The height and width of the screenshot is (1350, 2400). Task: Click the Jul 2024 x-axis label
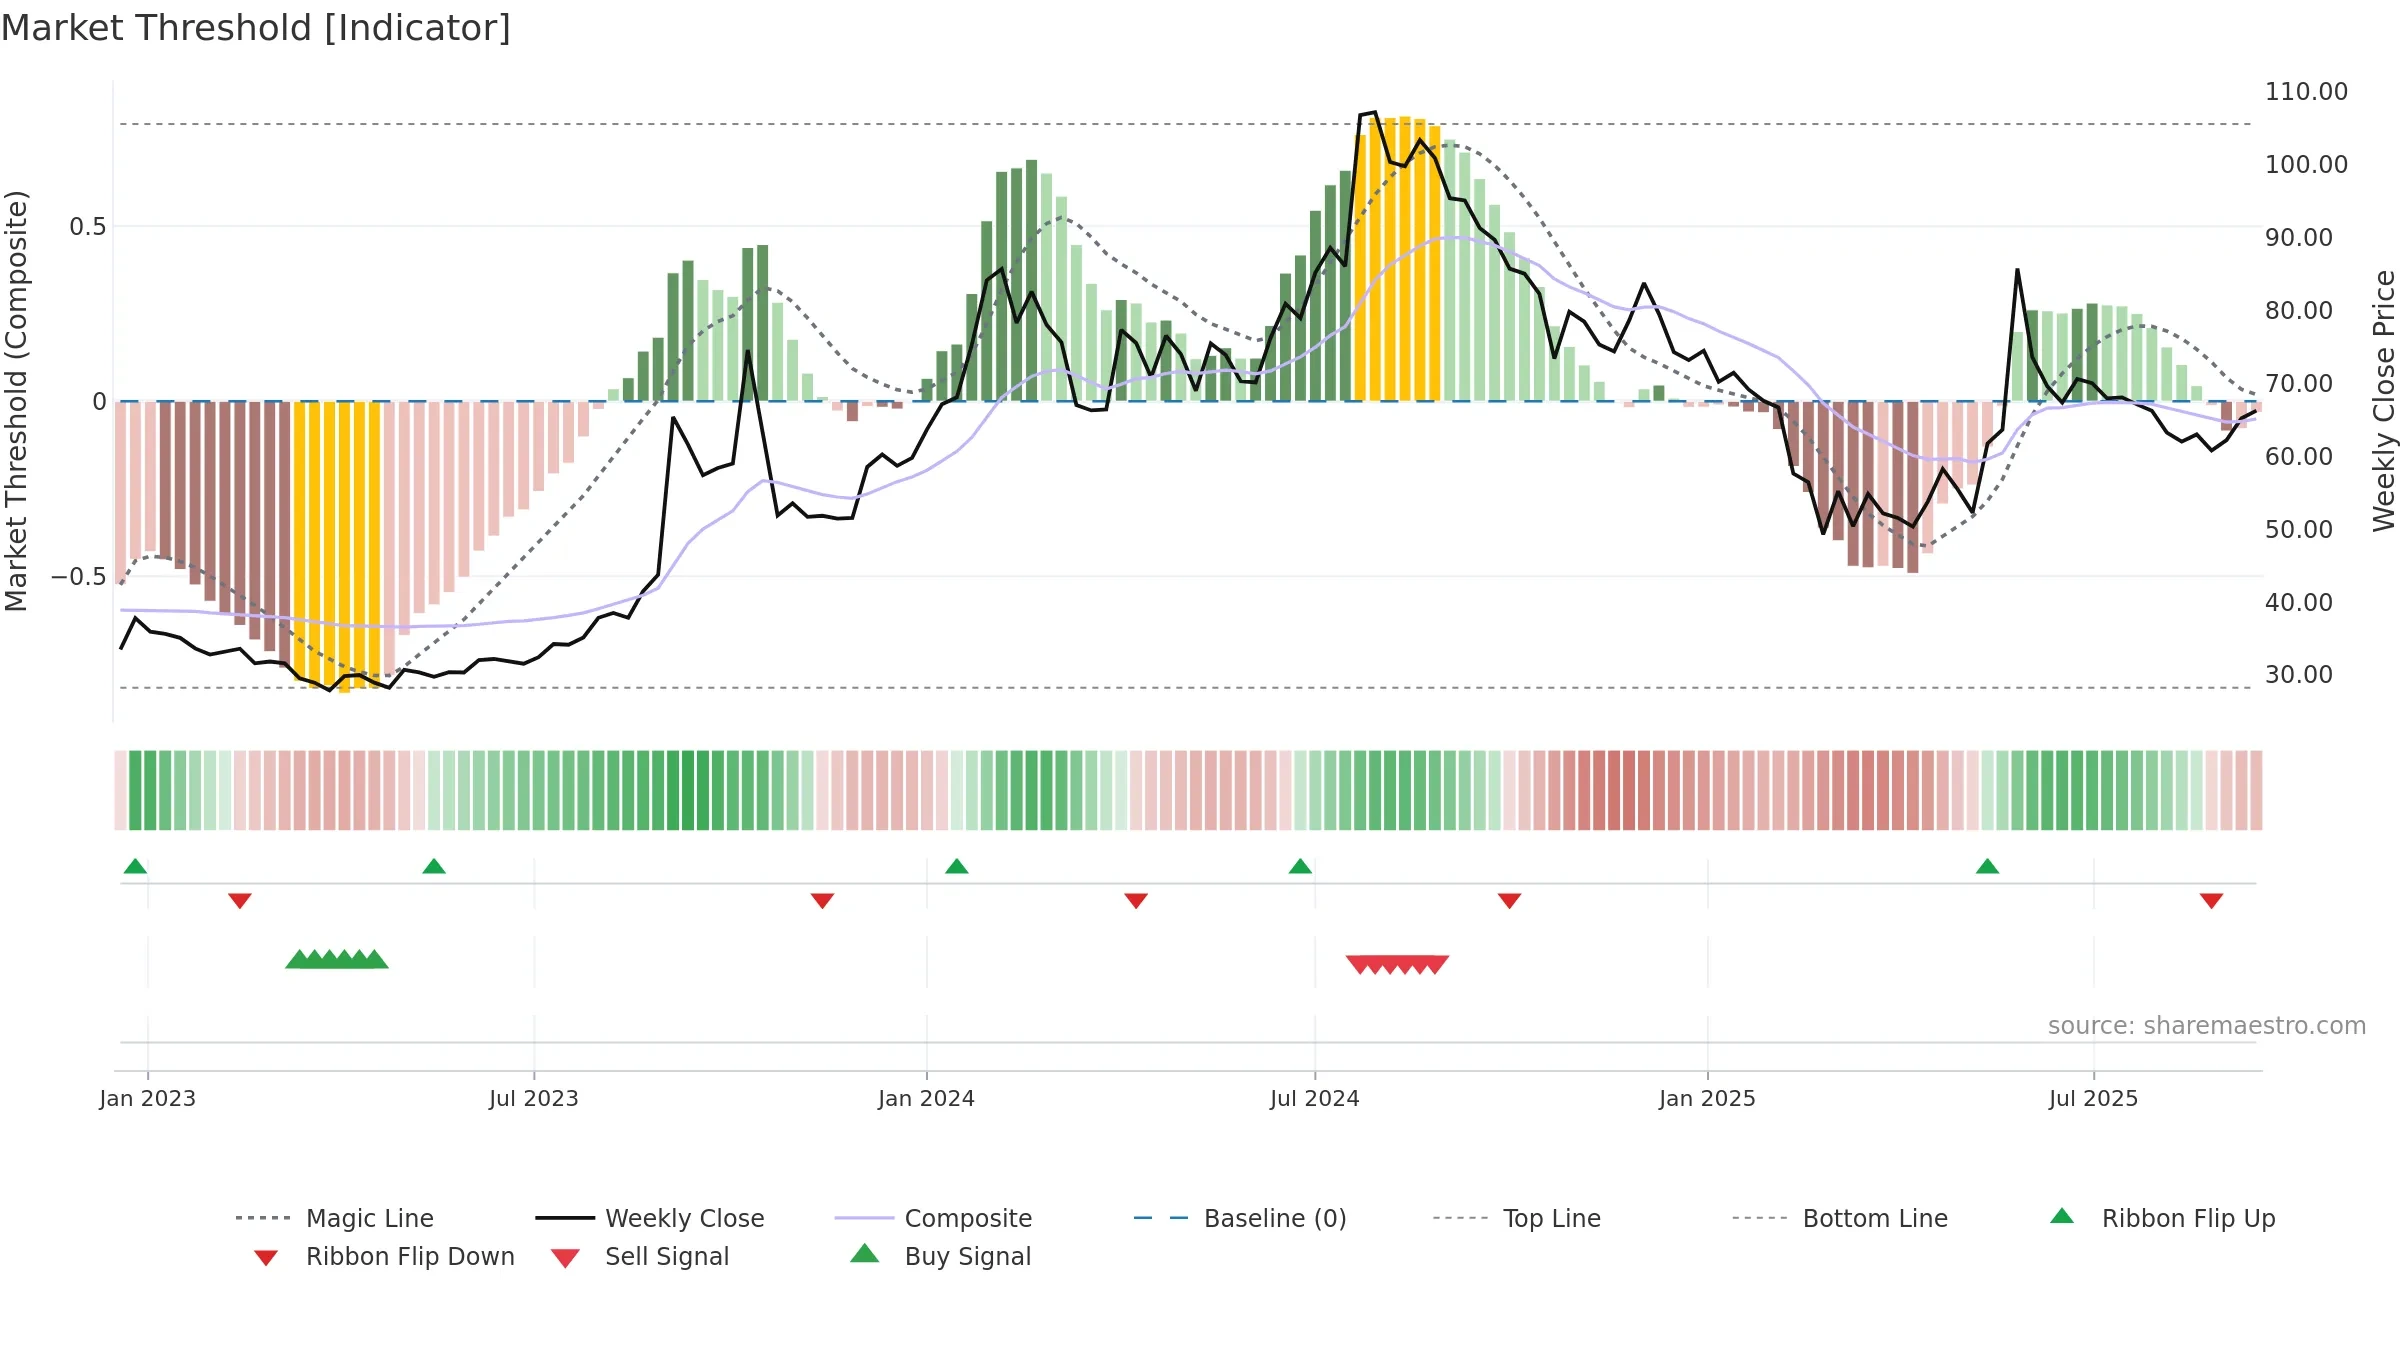click(1315, 1098)
